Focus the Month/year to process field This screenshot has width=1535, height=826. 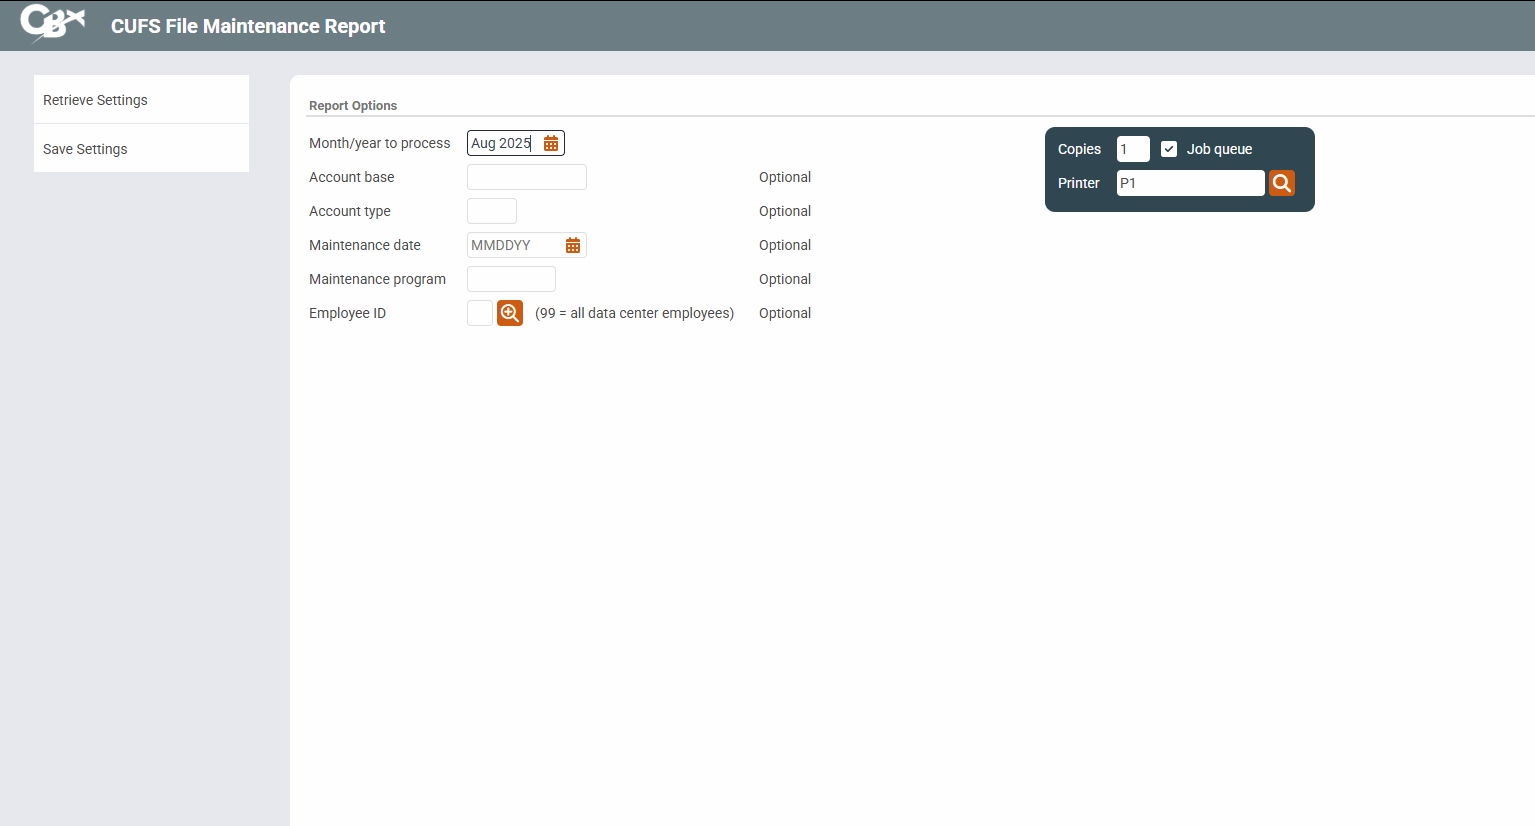click(x=503, y=143)
